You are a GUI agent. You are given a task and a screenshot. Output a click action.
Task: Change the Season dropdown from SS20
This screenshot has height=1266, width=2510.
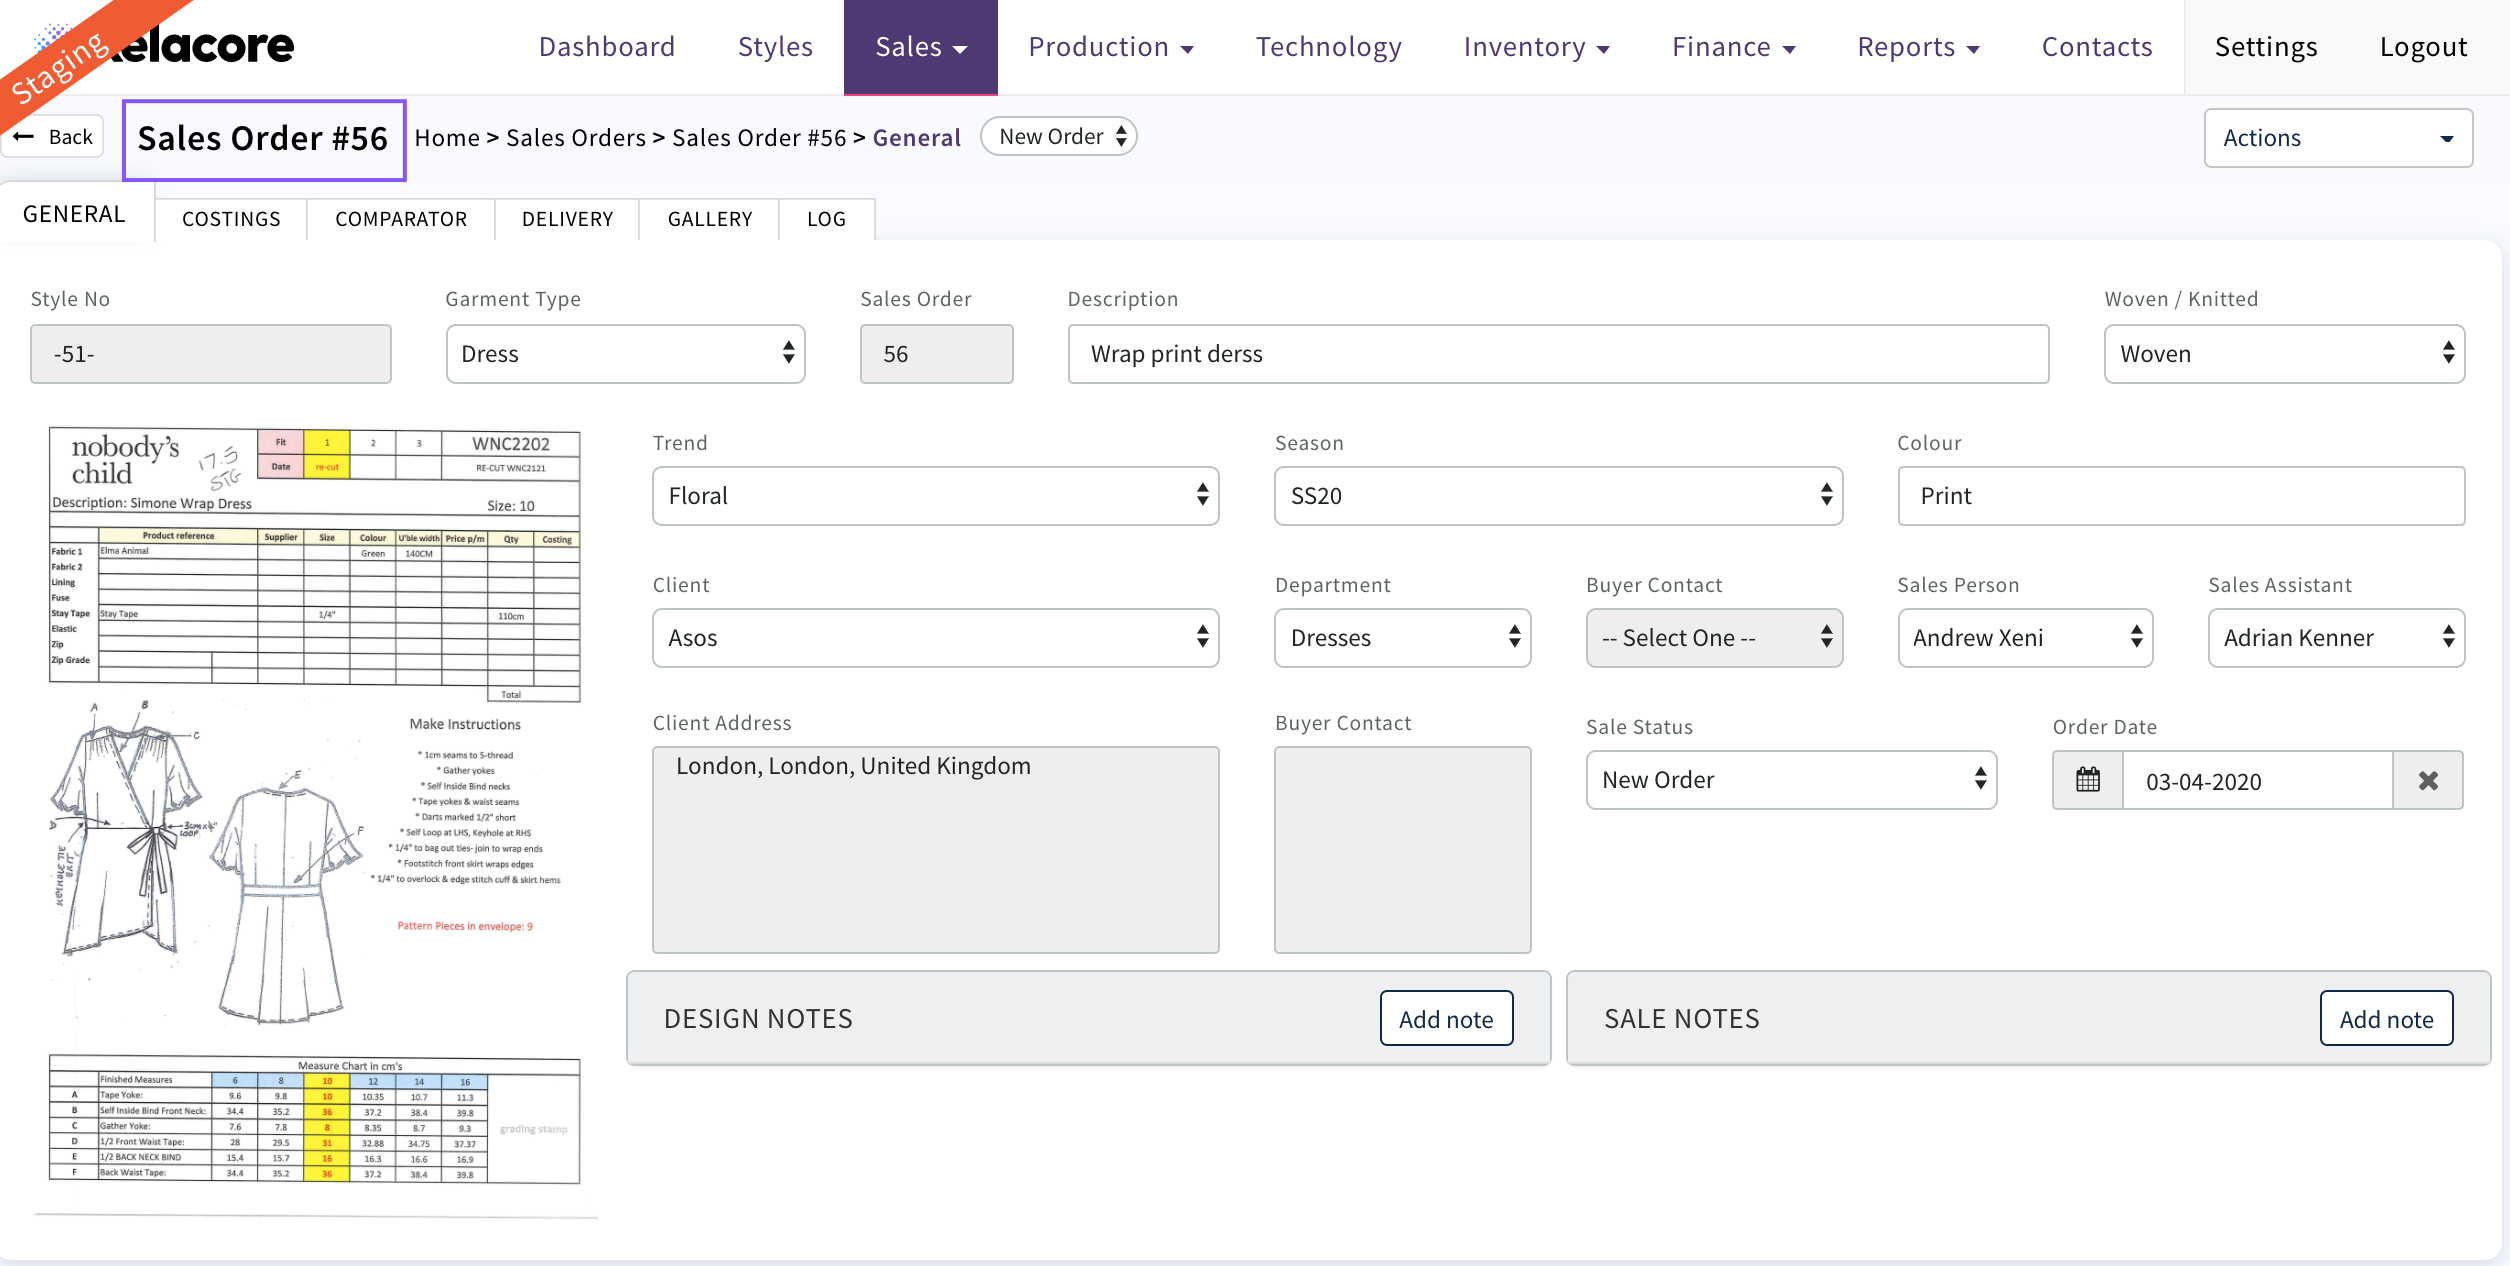[x=1557, y=496]
